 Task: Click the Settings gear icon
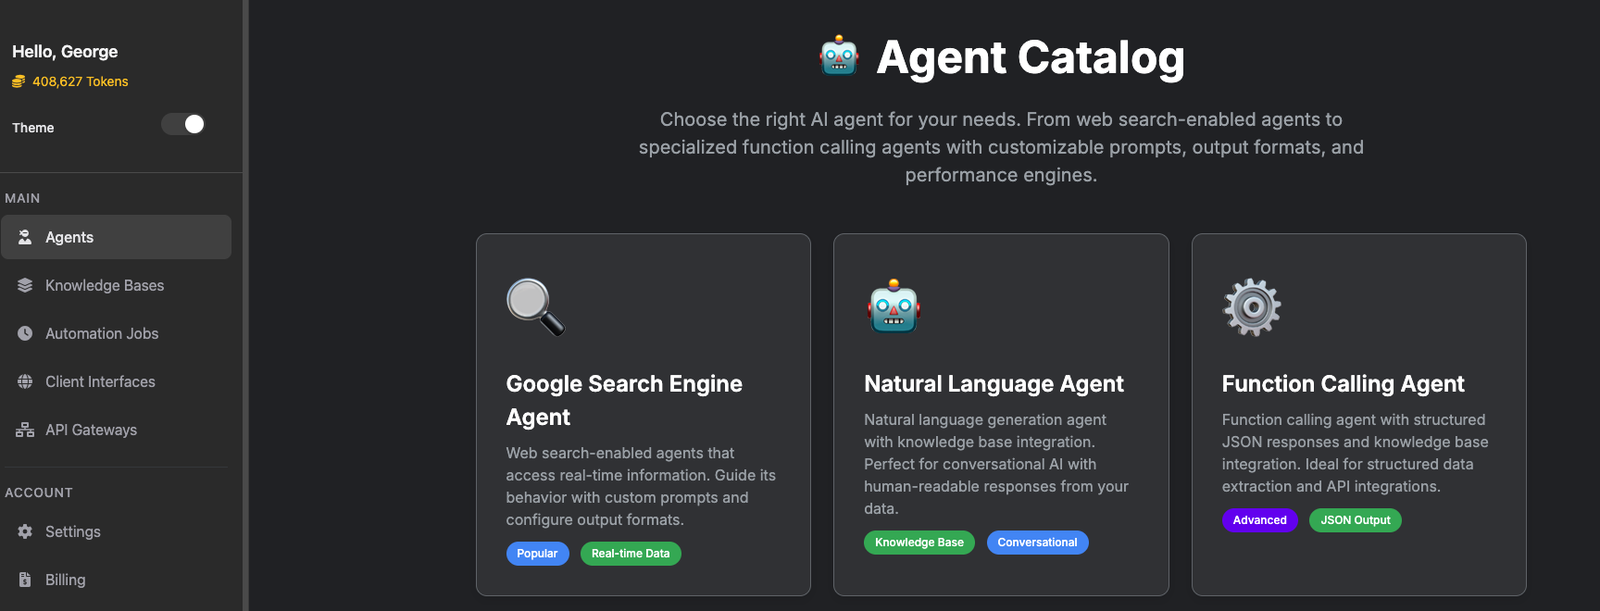coord(25,532)
